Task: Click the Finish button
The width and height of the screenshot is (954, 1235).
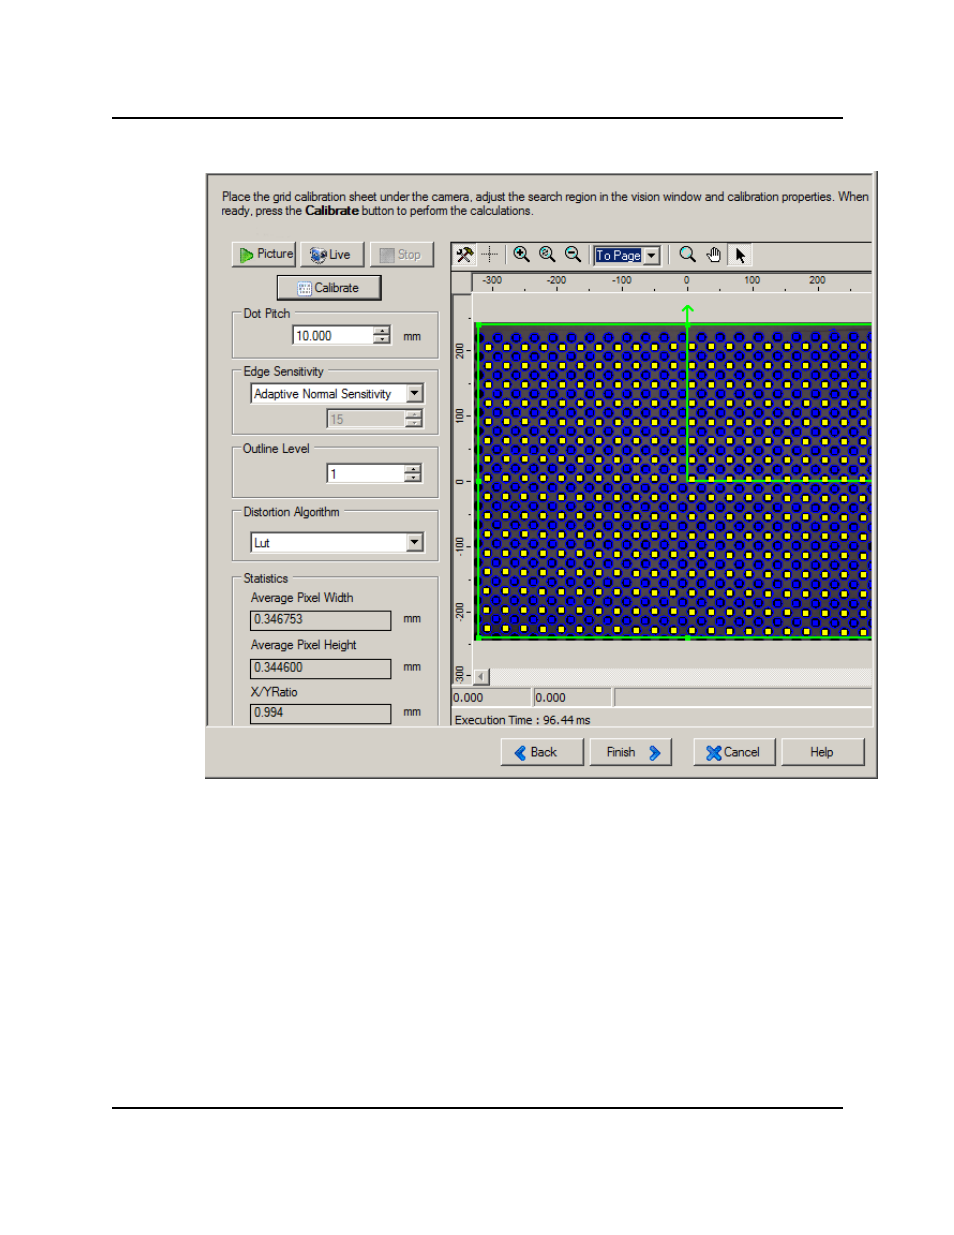Action: [x=631, y=752]
